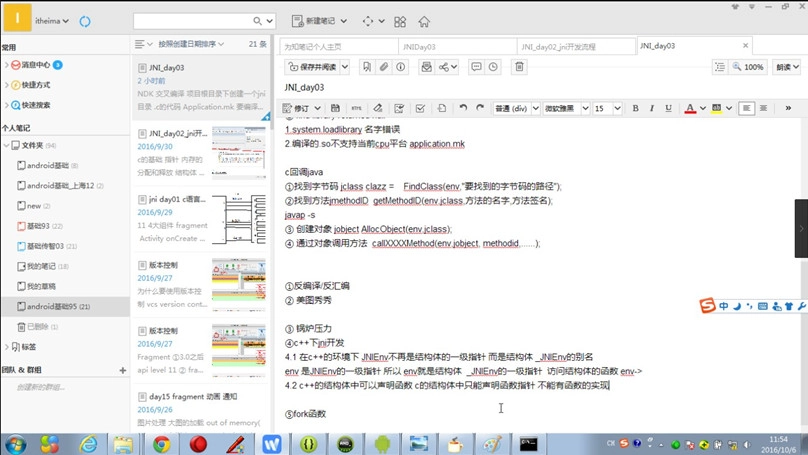
Task: Open the JNI_day02_jni note thumbnail
Action: pos(239,151)
